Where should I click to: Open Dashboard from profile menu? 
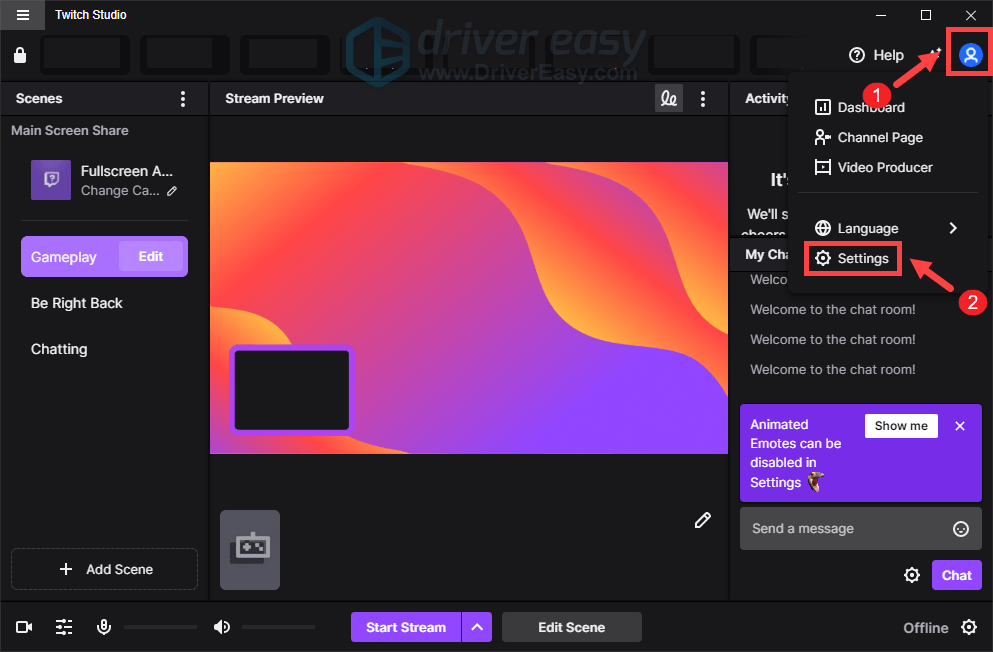pos(859,108)
